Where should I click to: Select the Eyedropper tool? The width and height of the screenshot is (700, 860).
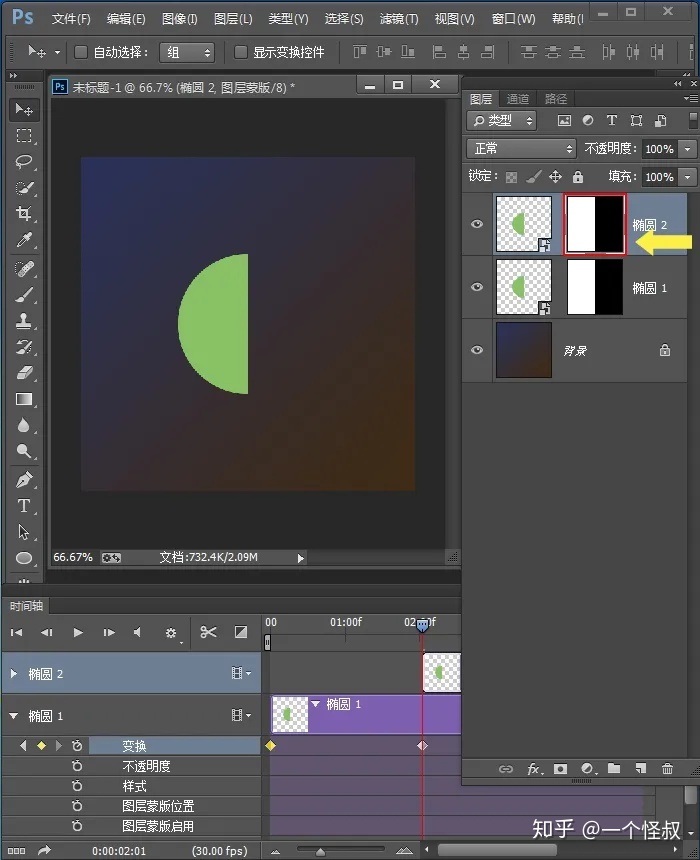coord(24,240)
